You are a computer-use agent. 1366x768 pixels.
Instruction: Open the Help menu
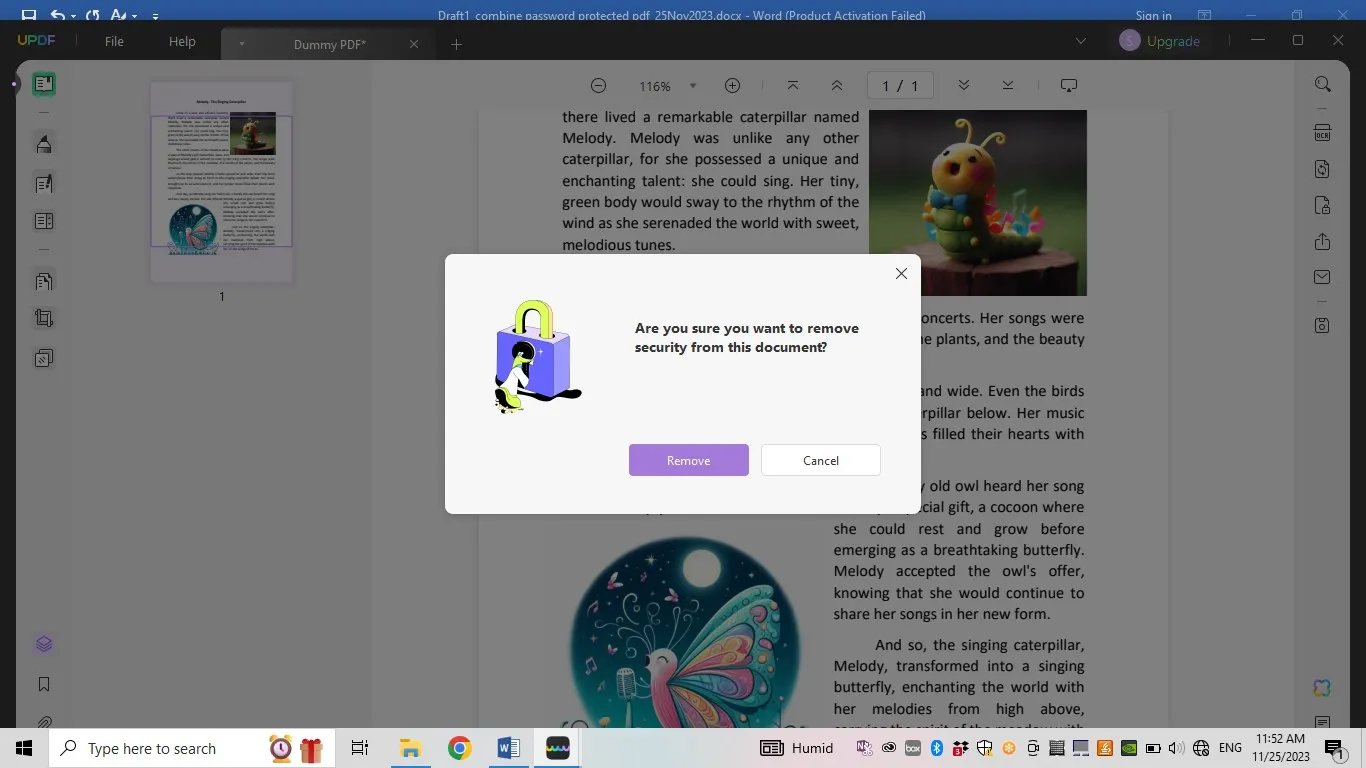(181, 41)
